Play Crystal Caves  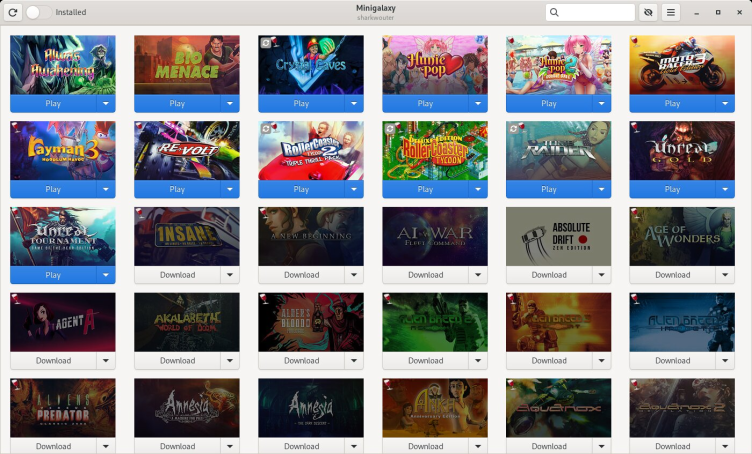pos(301,104)
